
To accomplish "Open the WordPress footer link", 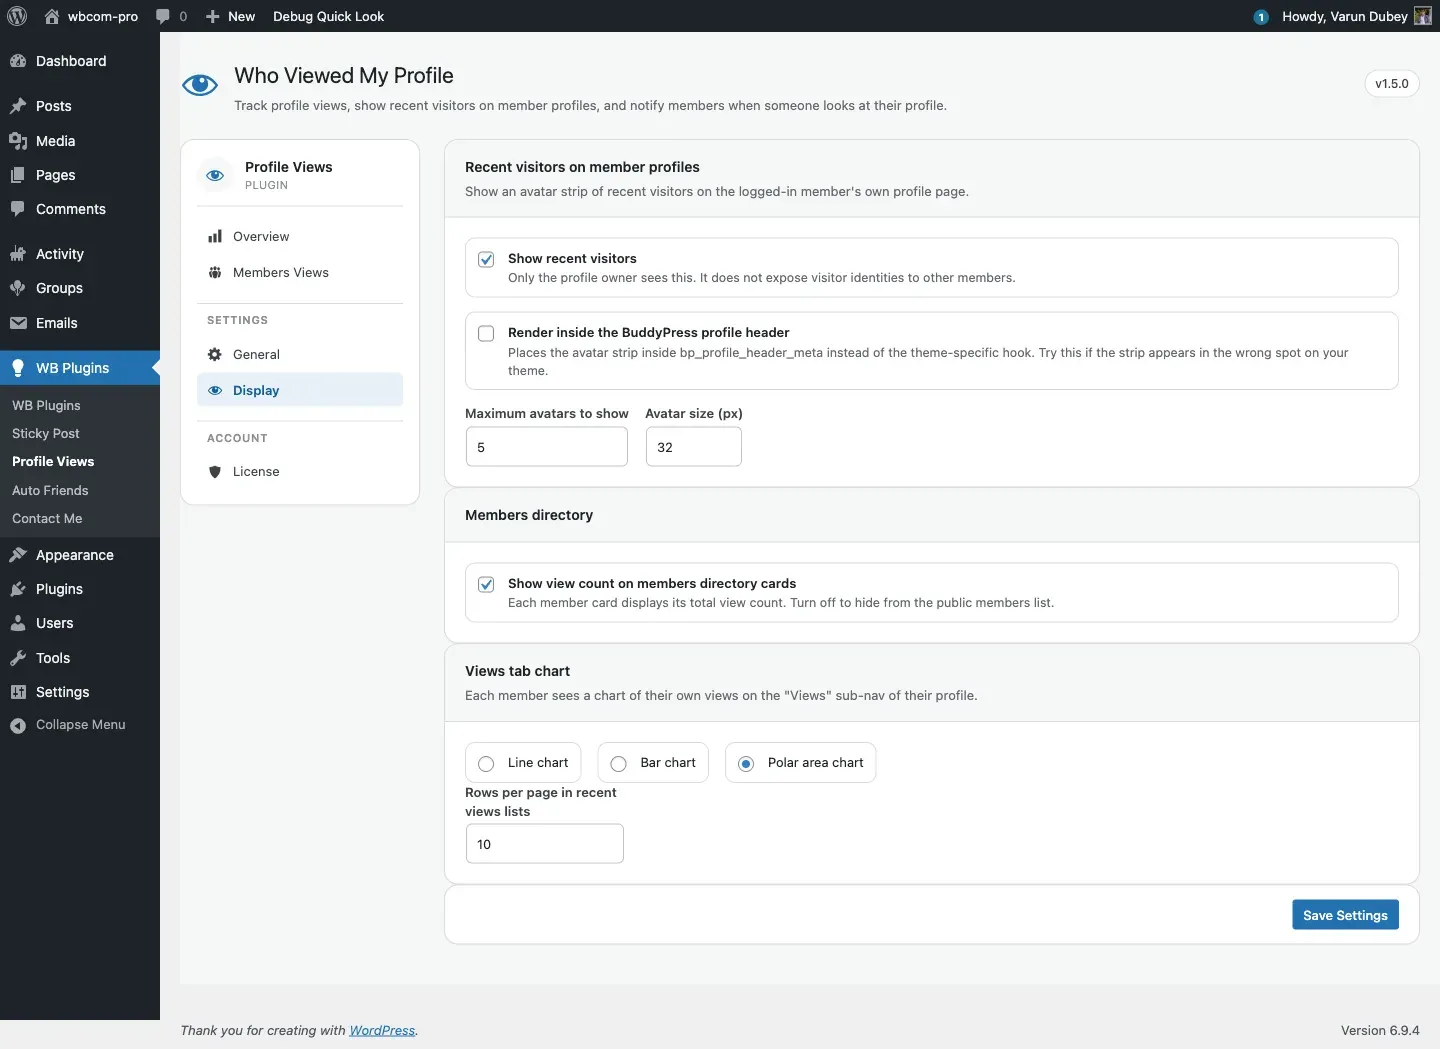I will pyautogui.click(x=382, y=1030).
